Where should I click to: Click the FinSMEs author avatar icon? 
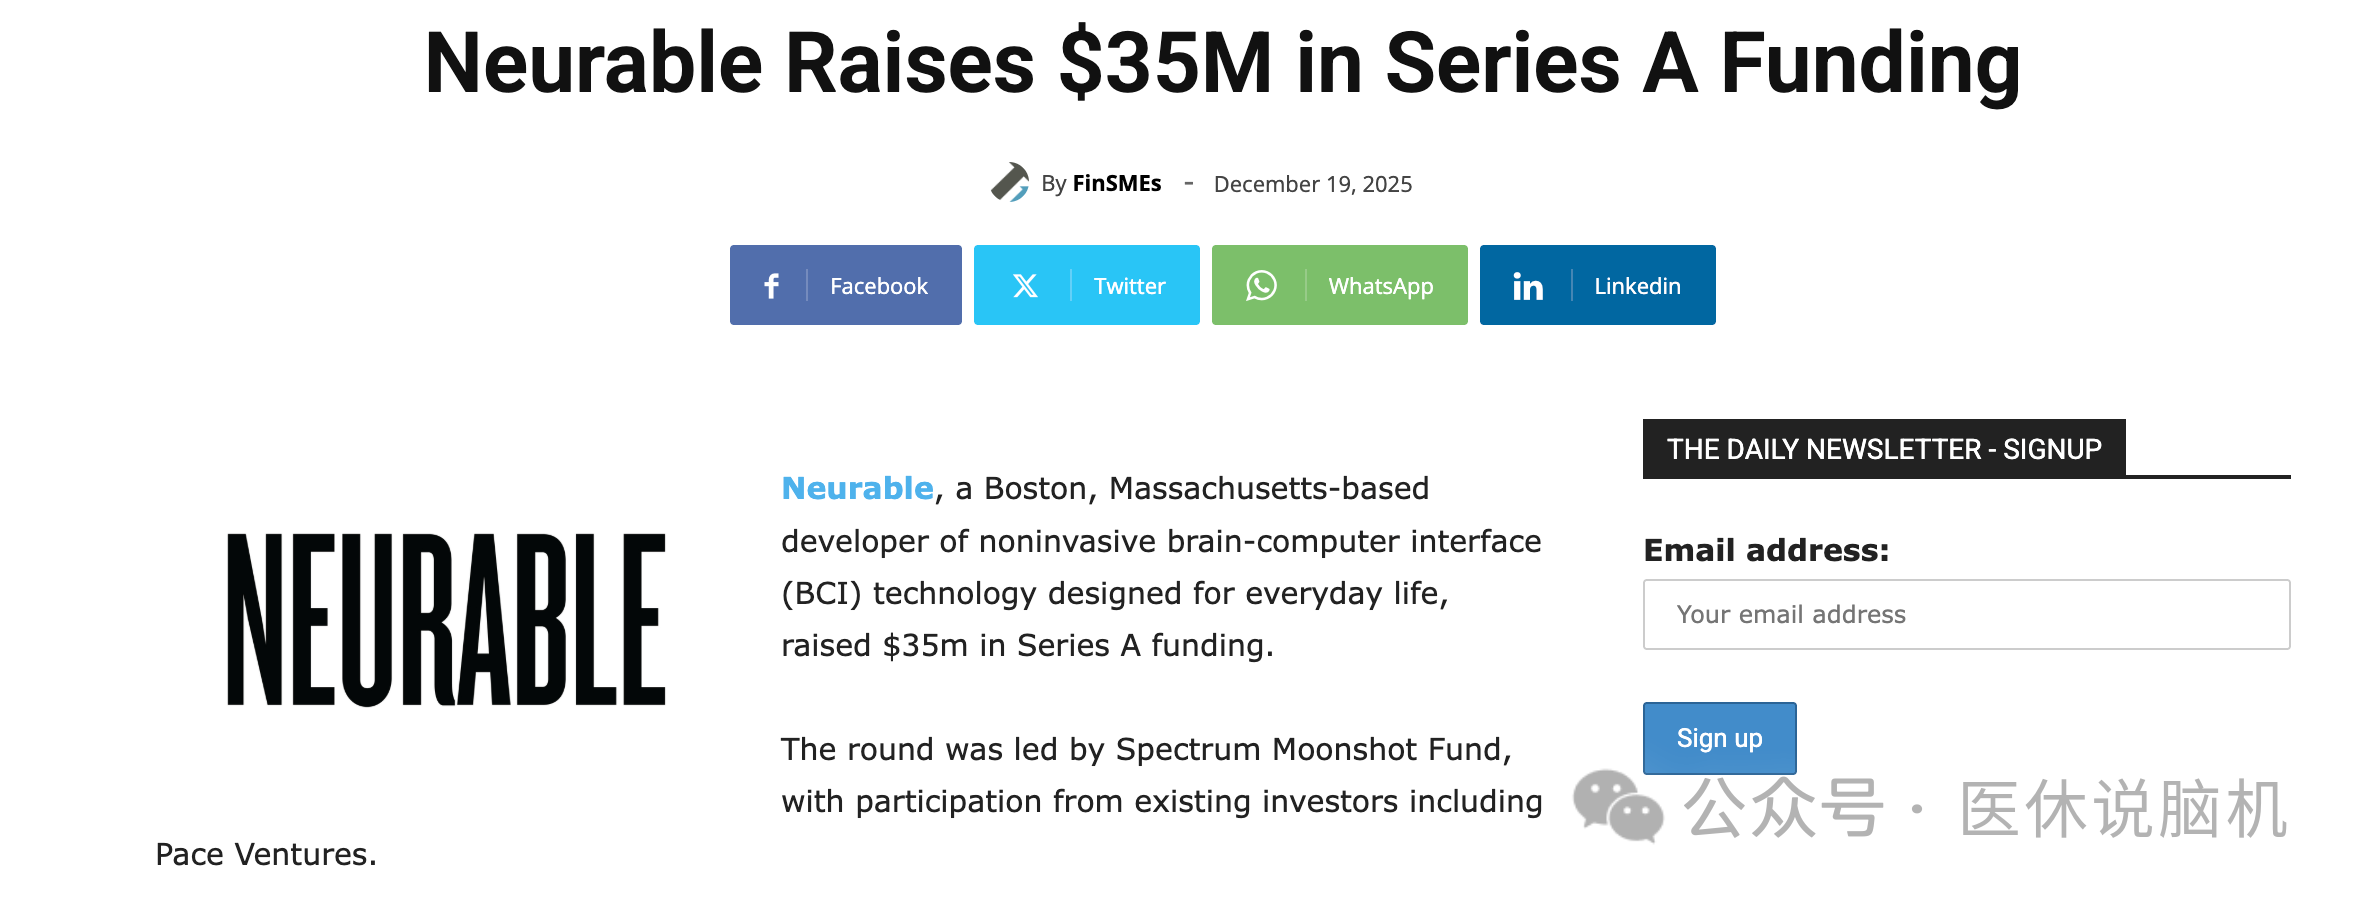click(x=1010, y=183)
